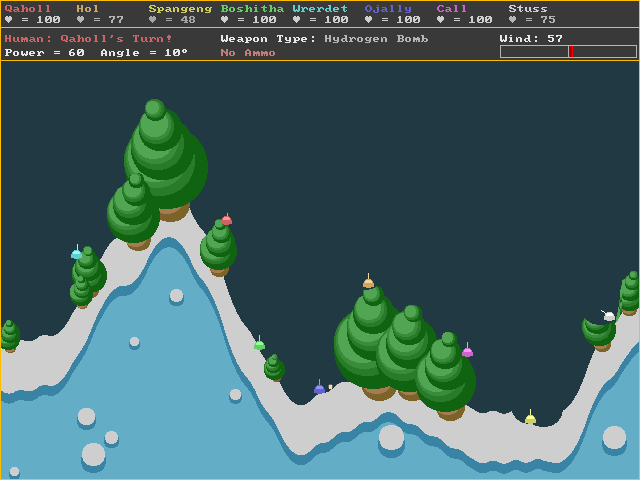Click the magenta Call tank near the trees
640x480 pixels.
click(x=467, y=350)
